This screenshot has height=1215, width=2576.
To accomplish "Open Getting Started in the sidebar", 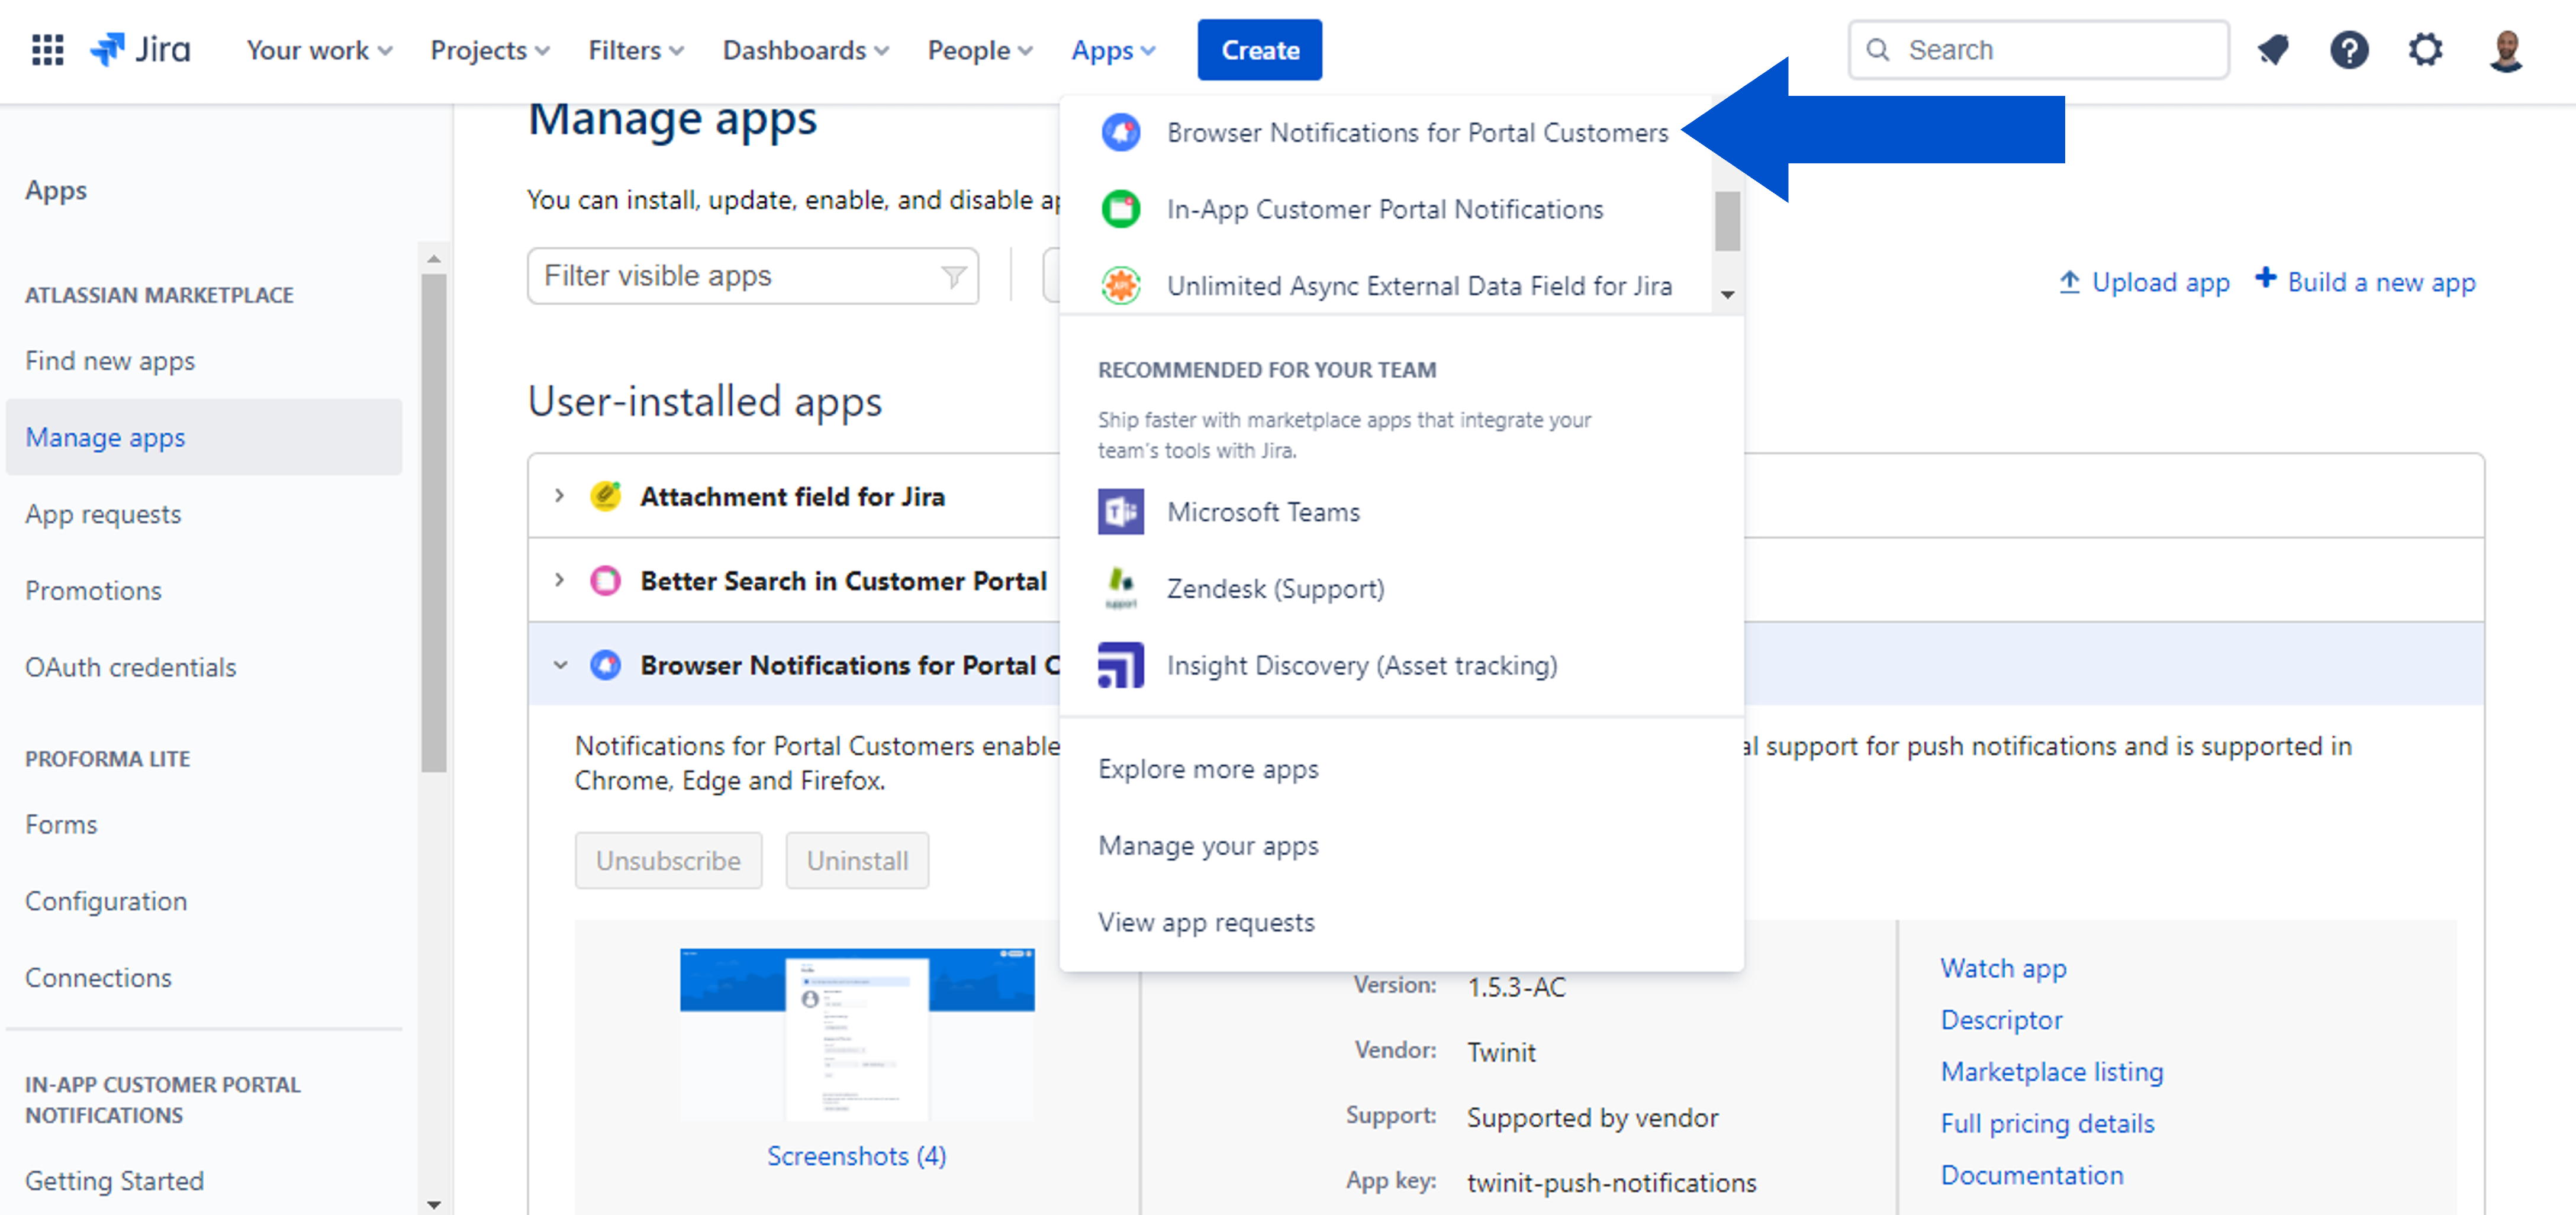I will (x=204, y=1181).
